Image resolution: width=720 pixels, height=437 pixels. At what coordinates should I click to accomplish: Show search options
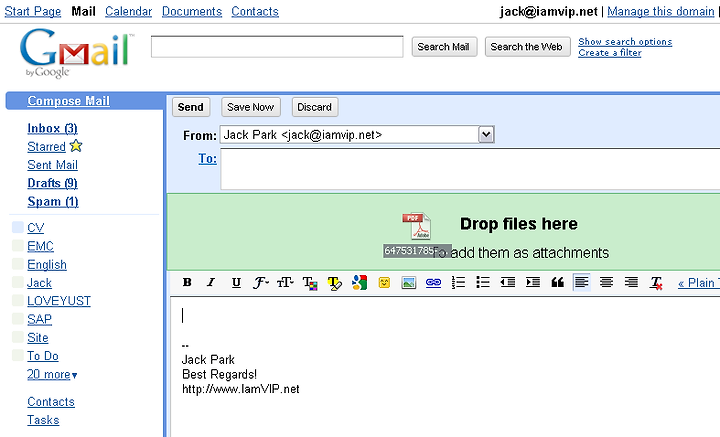point(625,42)
